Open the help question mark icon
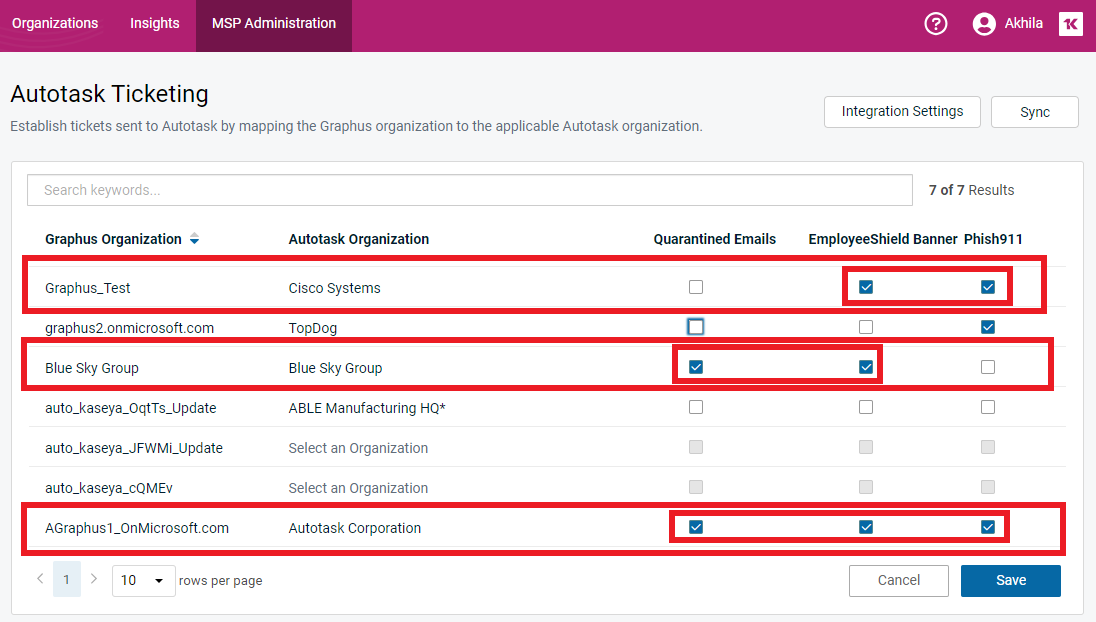The width and height of the screenshot is (1096, 622). (x=935, y=24)
